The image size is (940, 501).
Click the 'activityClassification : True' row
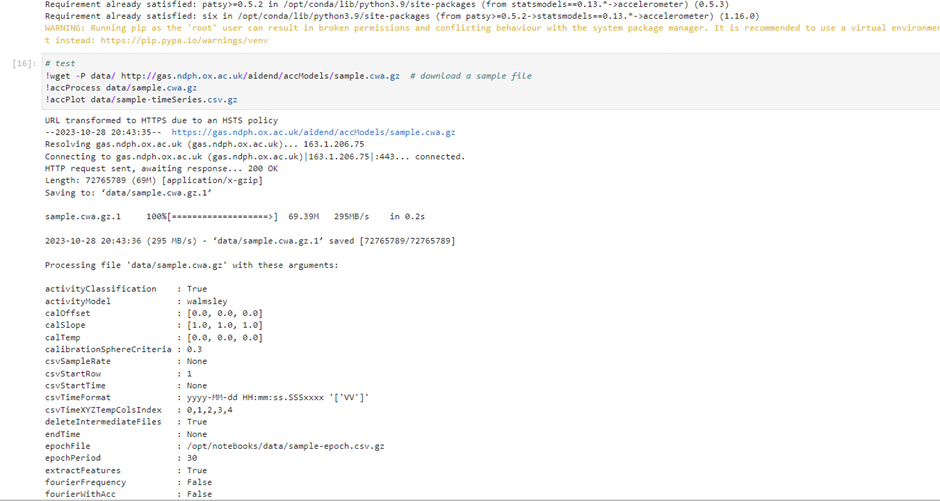126,289
